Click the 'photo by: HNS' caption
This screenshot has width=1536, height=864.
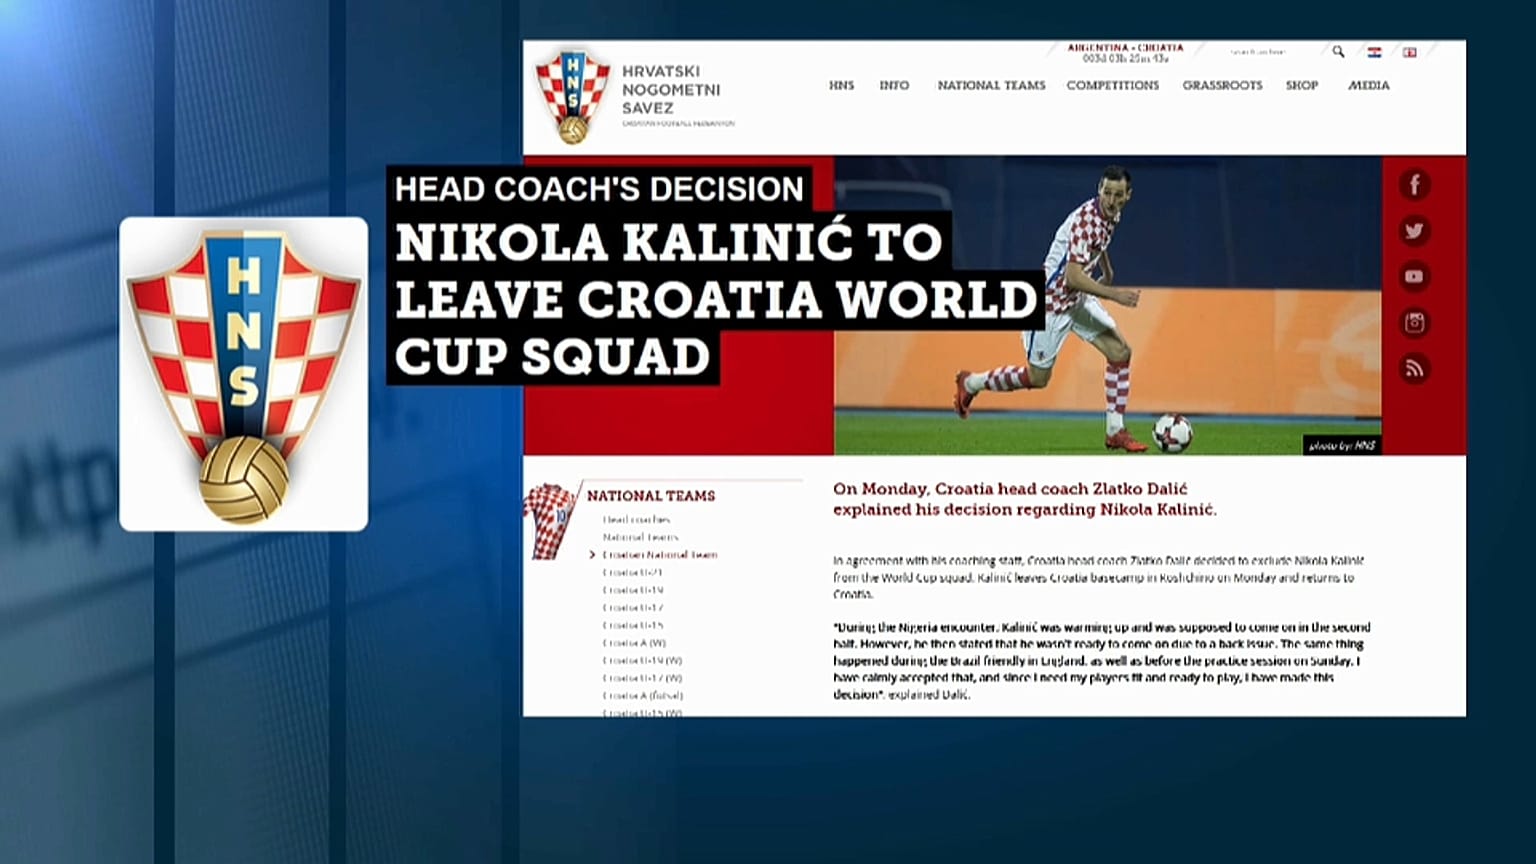click(x=1342, y=445)
